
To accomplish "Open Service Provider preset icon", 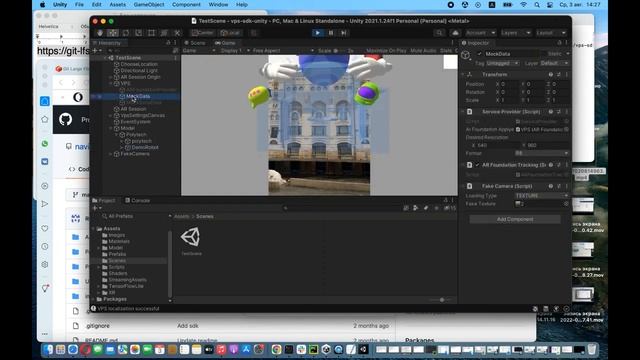I will coord(558,111).
